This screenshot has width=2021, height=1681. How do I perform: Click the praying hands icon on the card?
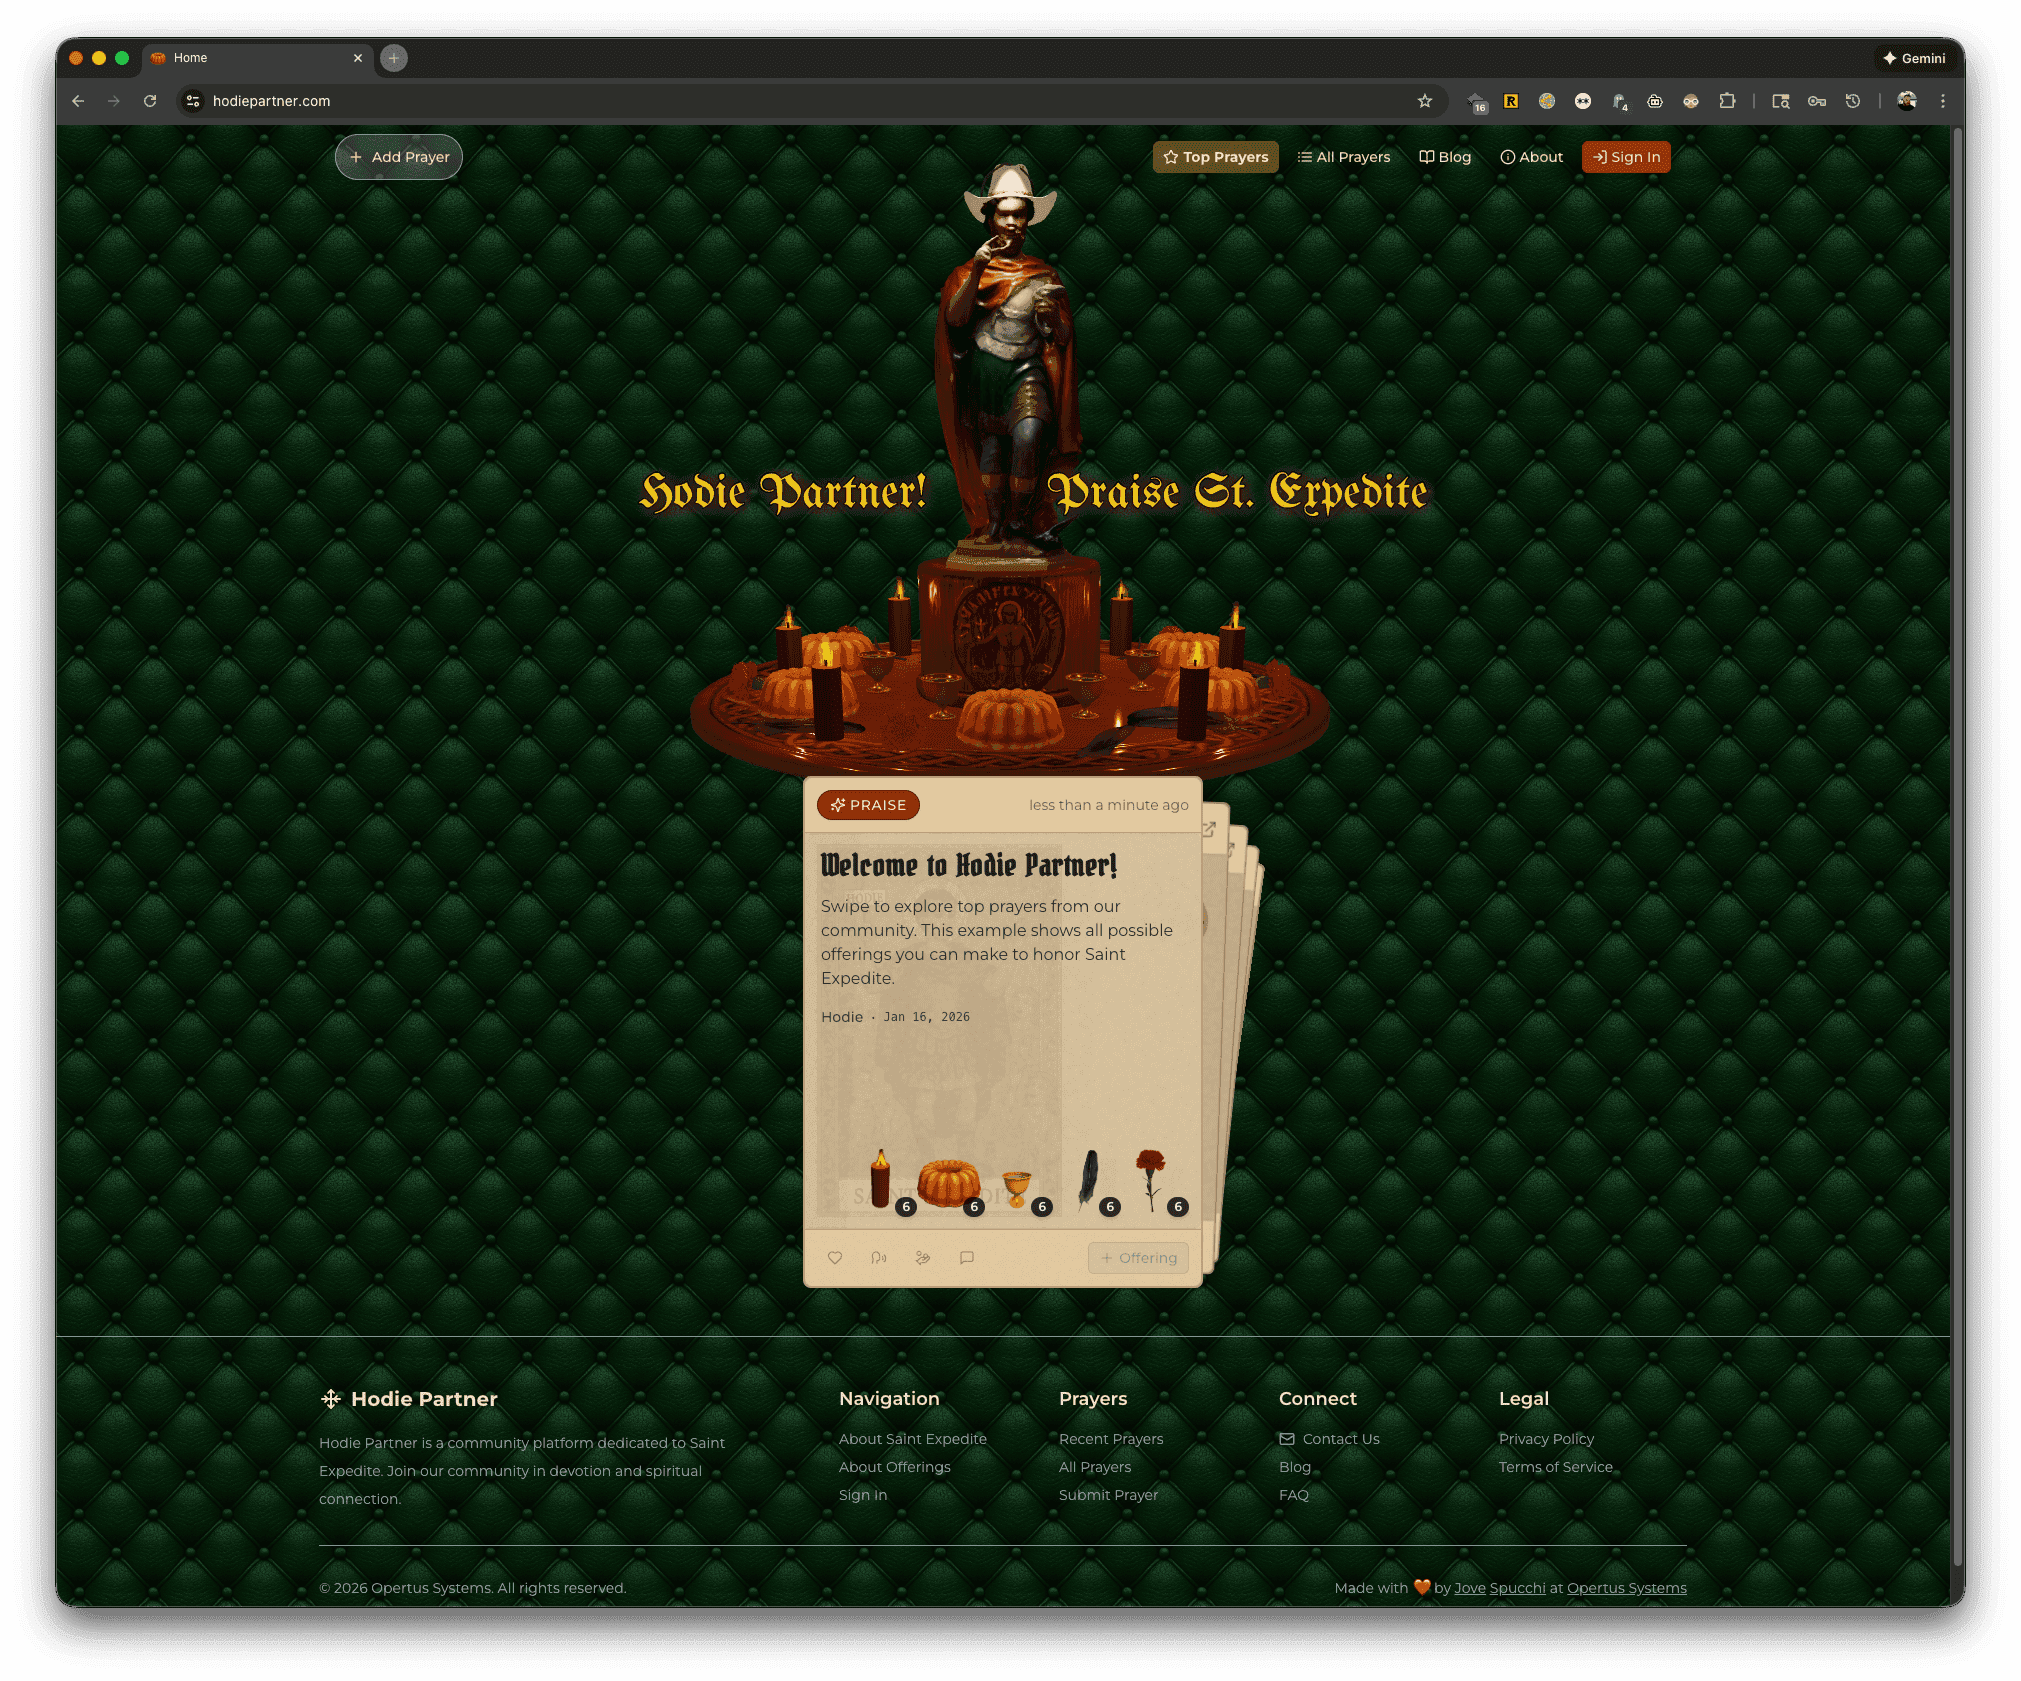coord(923,1258)
